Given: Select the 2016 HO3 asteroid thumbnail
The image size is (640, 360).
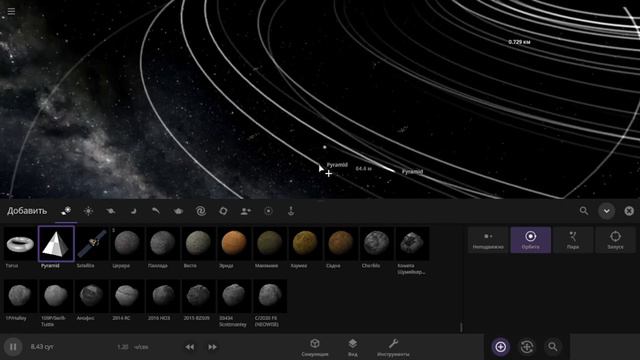Looking at the screenshot, I should [x=163, y=296].
